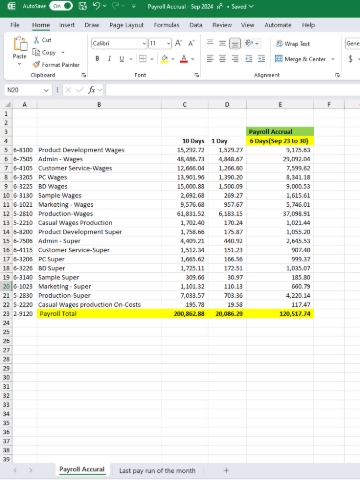This screenshot has height=480, width=360.
Task: Apply the red font color
Action: coord(184,59)
